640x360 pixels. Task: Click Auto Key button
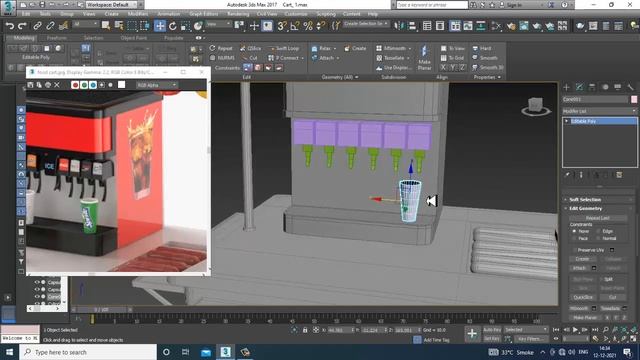click(x=492, y=330)
